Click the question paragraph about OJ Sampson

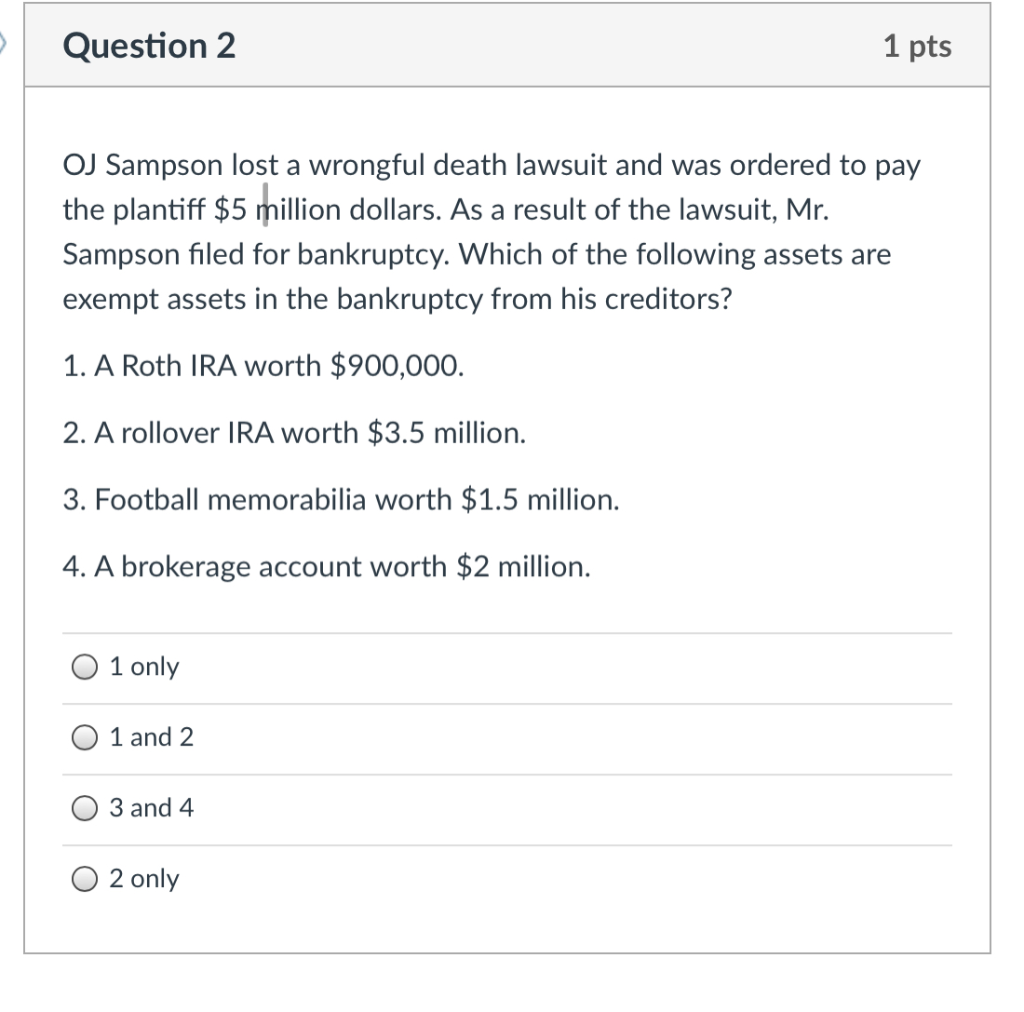click(490, 232)
